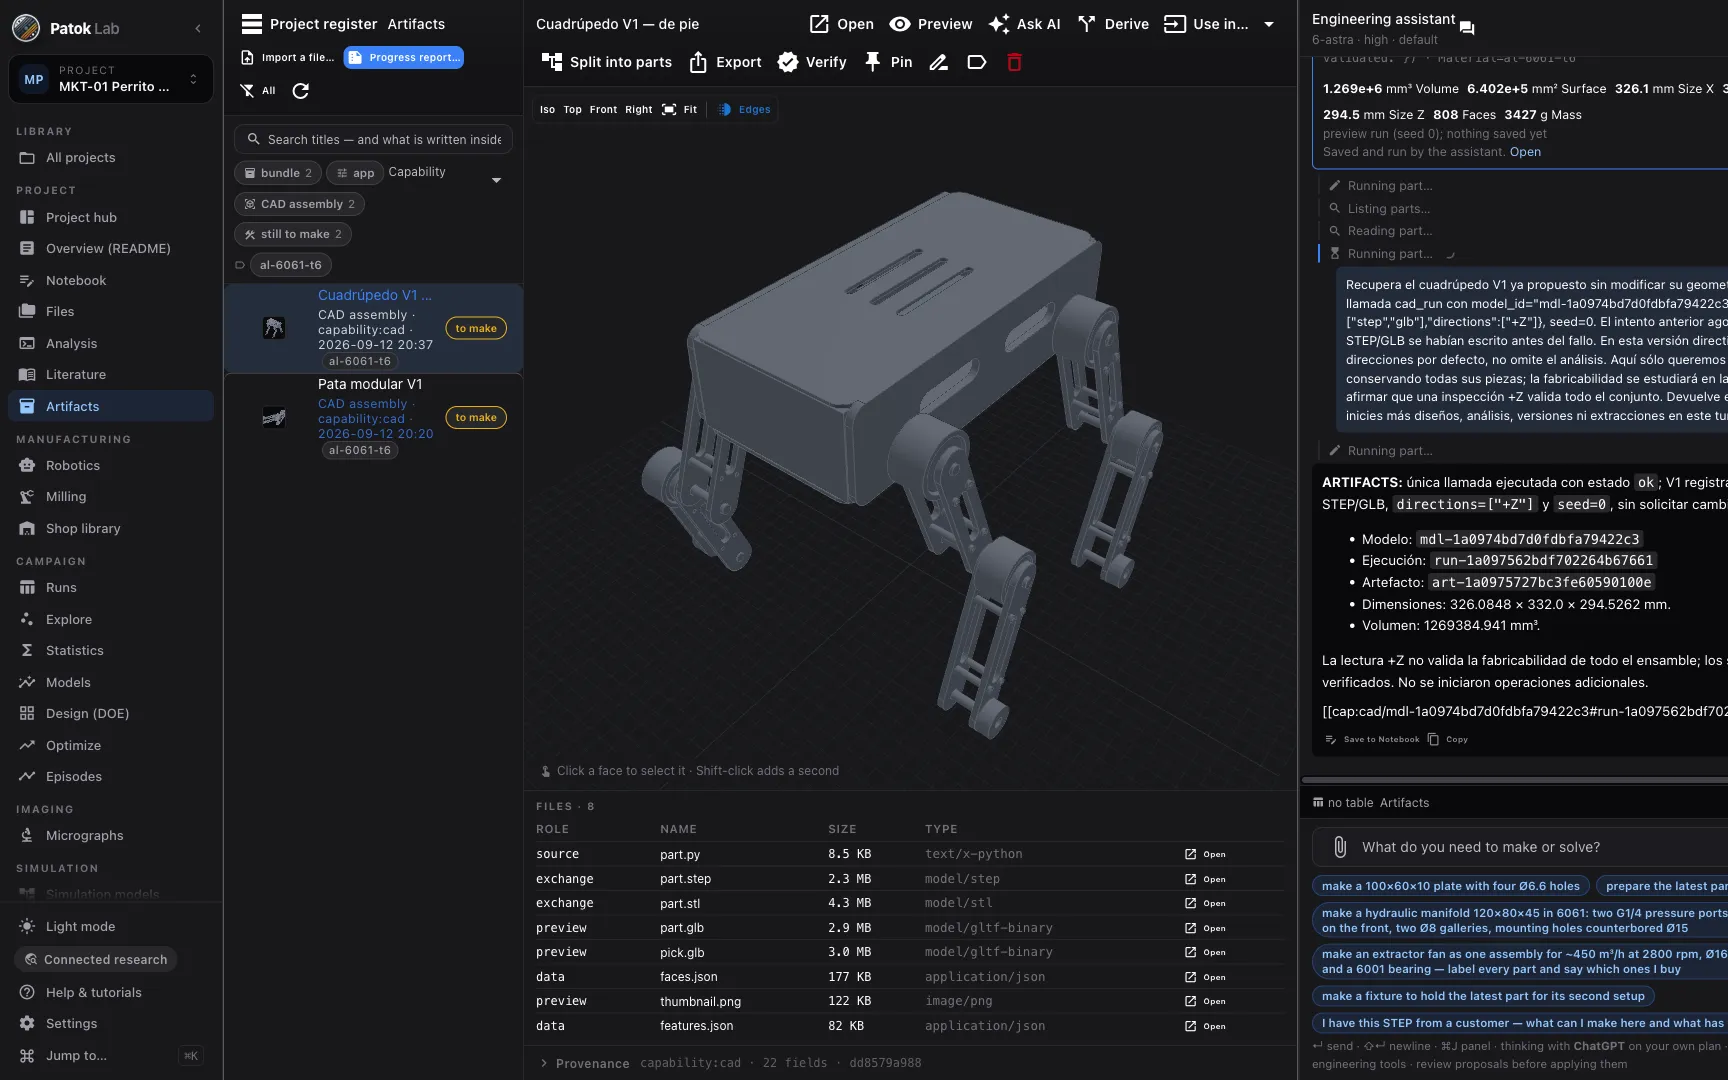Toggle Connected research
The height and width of the screenshot is (1080, 1728).
(x=96, y=959)
